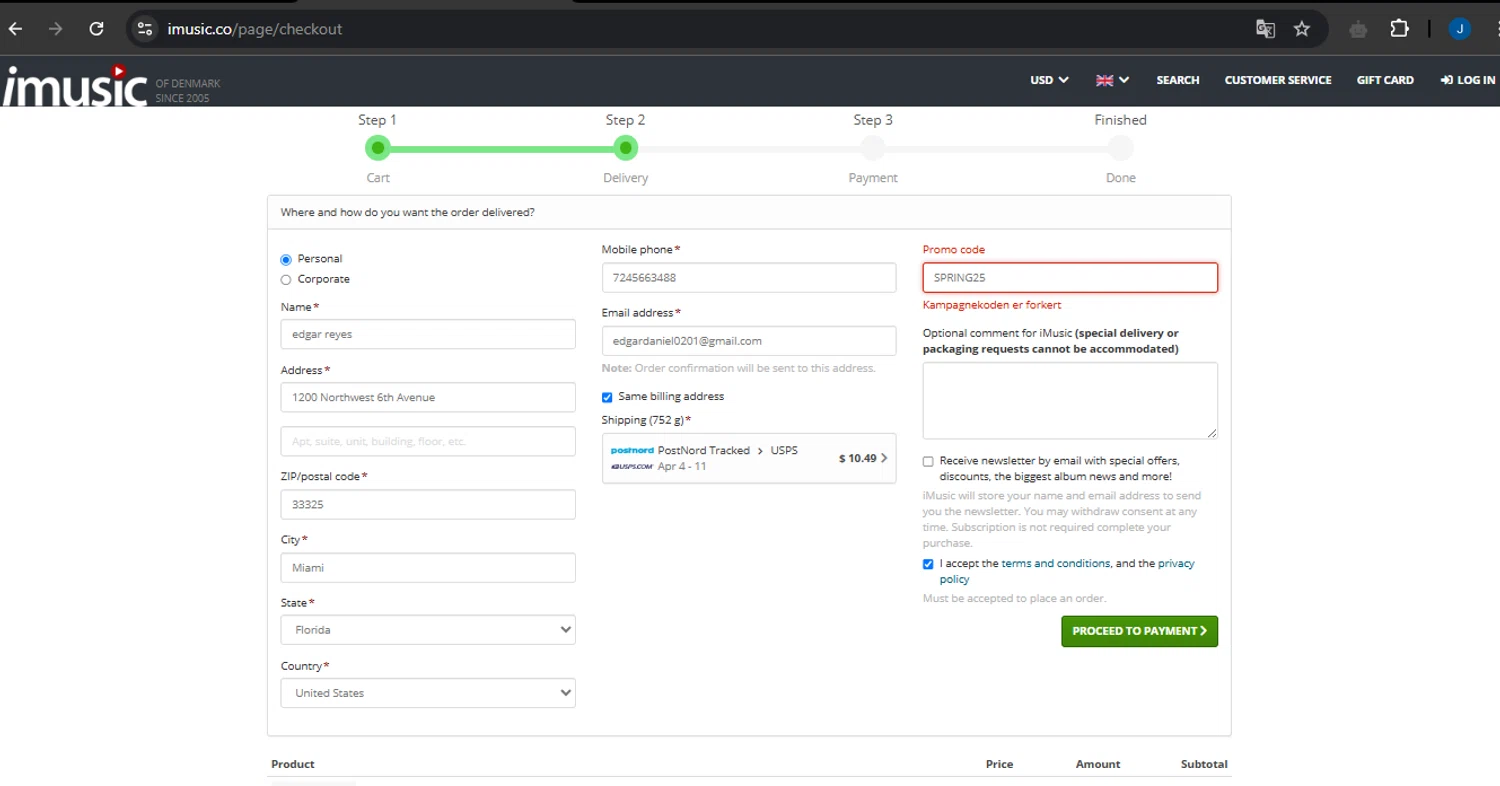Bookmark this page with the star icon
Image resolution: width=1500 pixels, height=786 pixels.
tap(1301, 29)
